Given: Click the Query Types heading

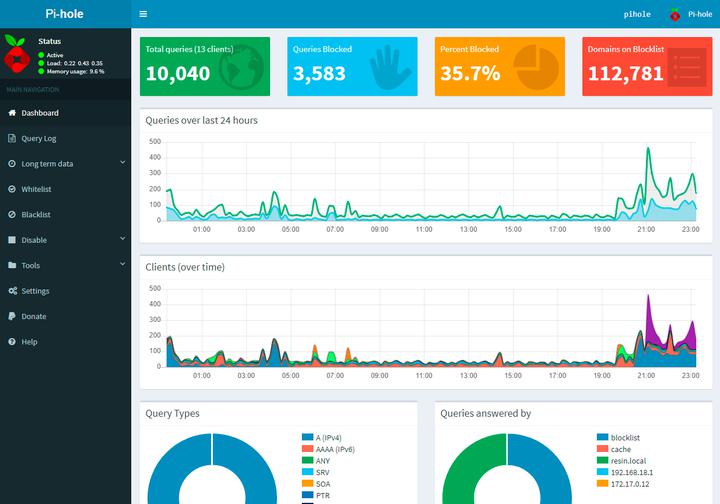Looking at the screenshot, I should pos(172,414).
